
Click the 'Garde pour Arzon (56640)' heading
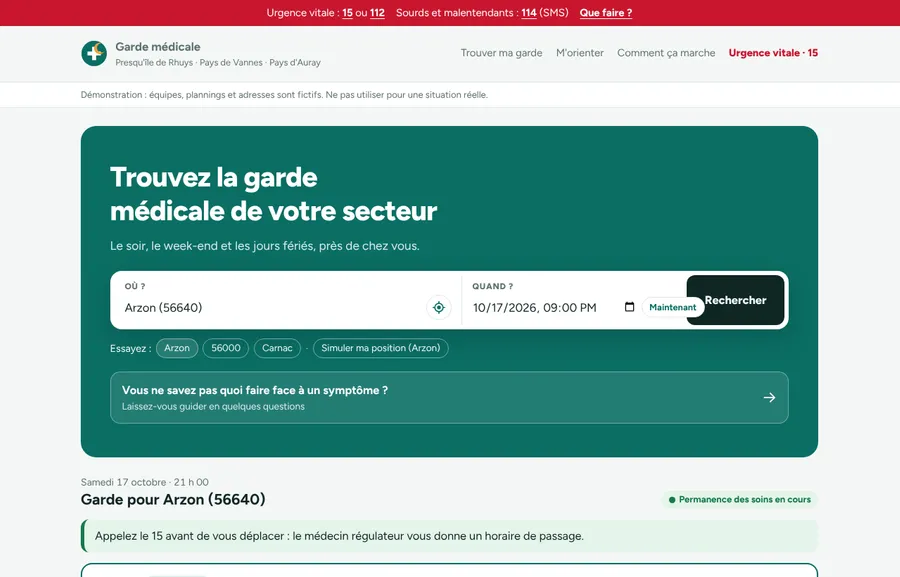click(173, 499)
